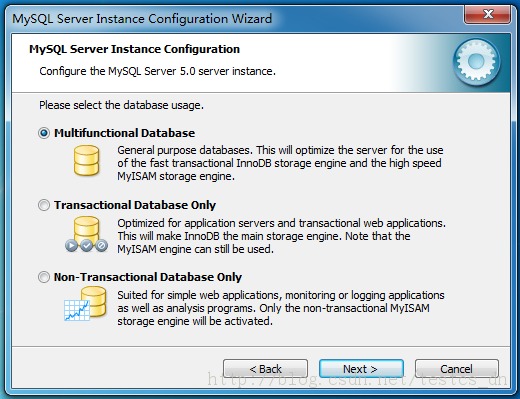Click the Non-Transactional Database chart icon

(85, 304)
